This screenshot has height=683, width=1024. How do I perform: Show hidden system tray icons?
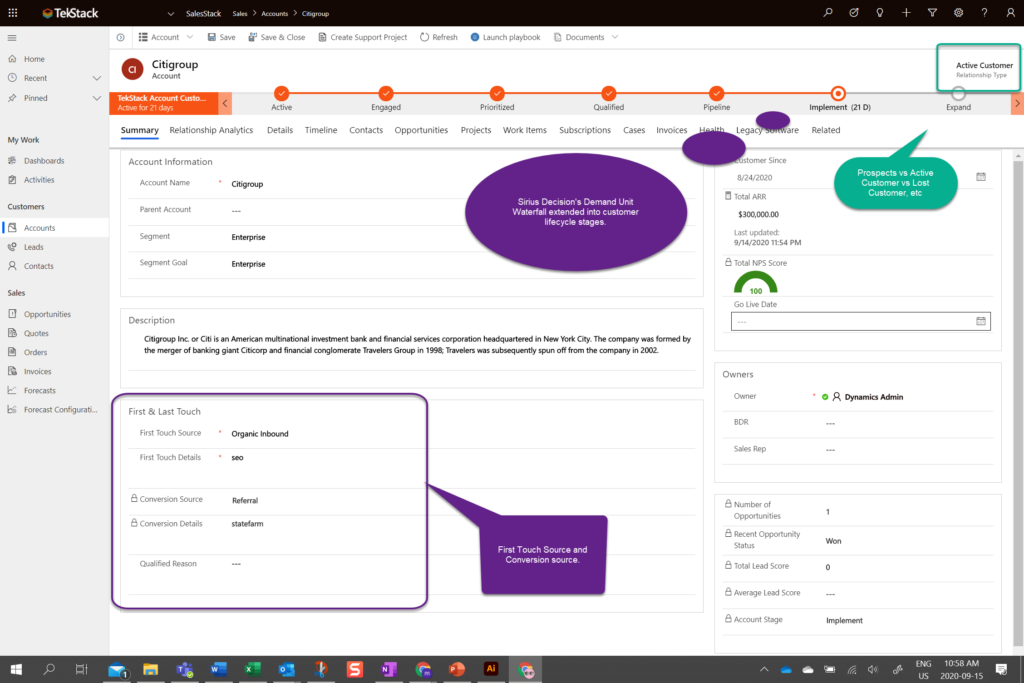tap(763, 669)
